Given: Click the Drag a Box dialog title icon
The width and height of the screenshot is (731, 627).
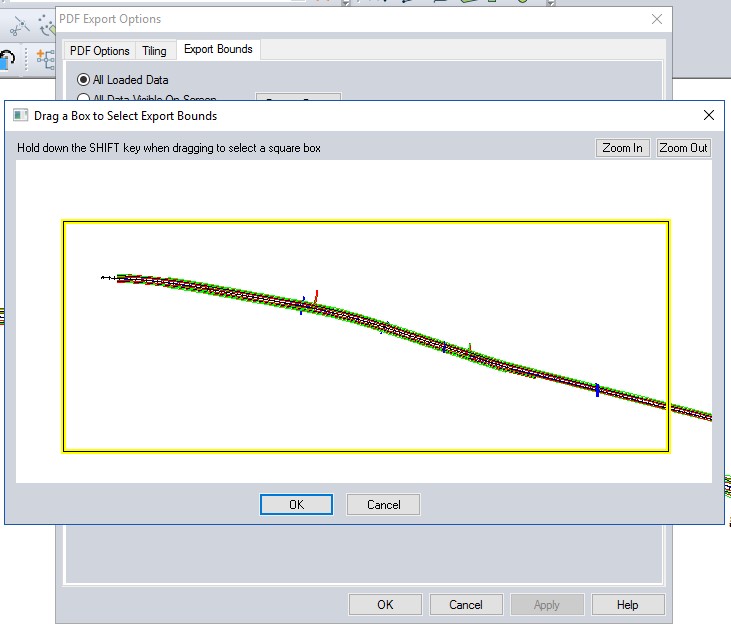Looking at the screenshot, I should [21, 115].
